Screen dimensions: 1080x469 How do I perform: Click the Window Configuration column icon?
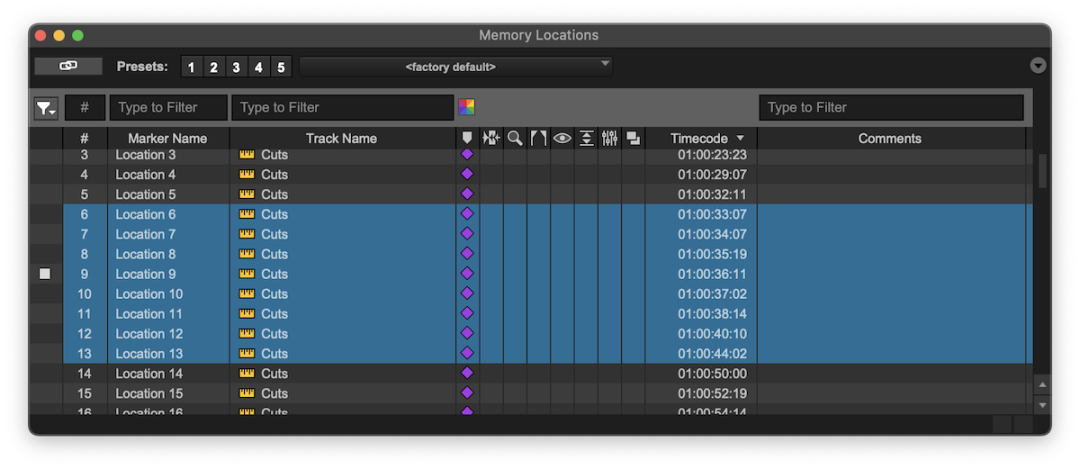pos(633,138)
